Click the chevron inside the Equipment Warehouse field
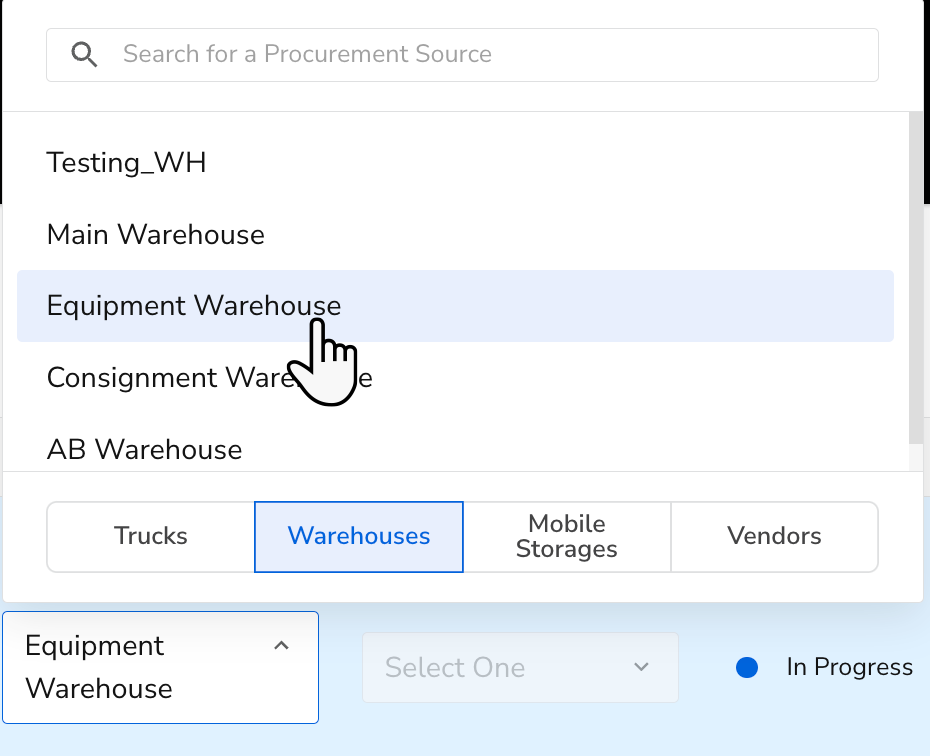Screen dimensions: 930x756 281,648
